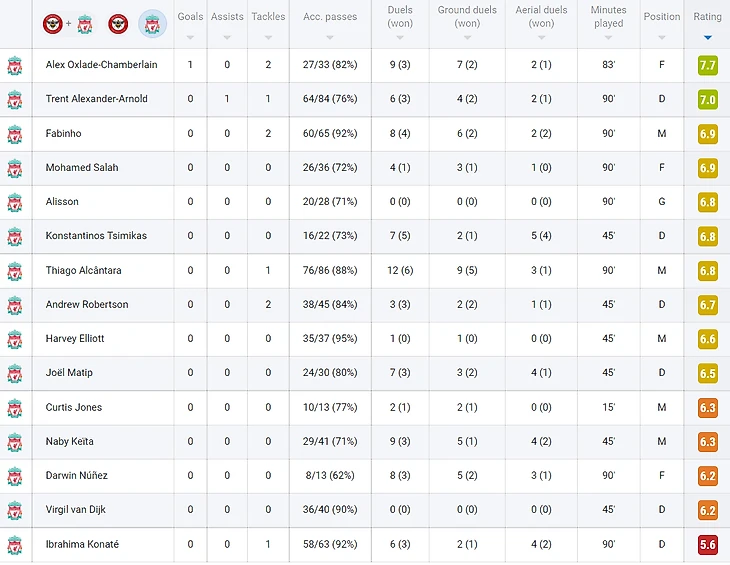Click the Acc. passes column header
This screenshot has height=565, width=730.
point(330,17)
